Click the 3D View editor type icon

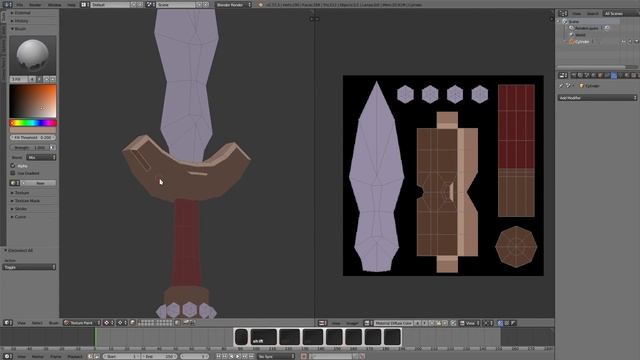click(8, 322)
